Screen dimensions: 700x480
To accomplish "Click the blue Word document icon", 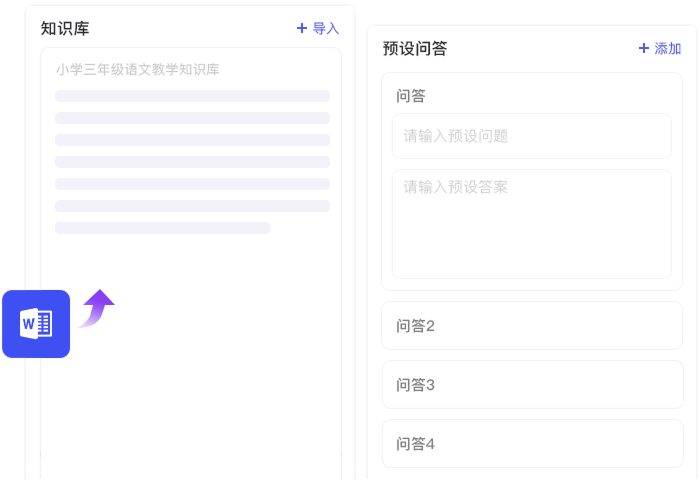I will click(x=36, y=324).
